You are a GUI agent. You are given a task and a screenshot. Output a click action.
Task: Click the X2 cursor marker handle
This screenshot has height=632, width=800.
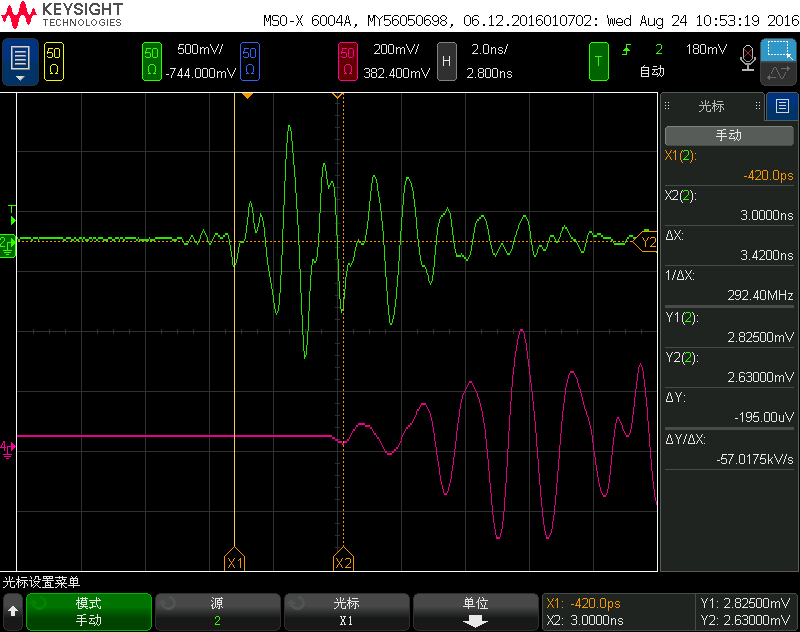pos(343,562)
